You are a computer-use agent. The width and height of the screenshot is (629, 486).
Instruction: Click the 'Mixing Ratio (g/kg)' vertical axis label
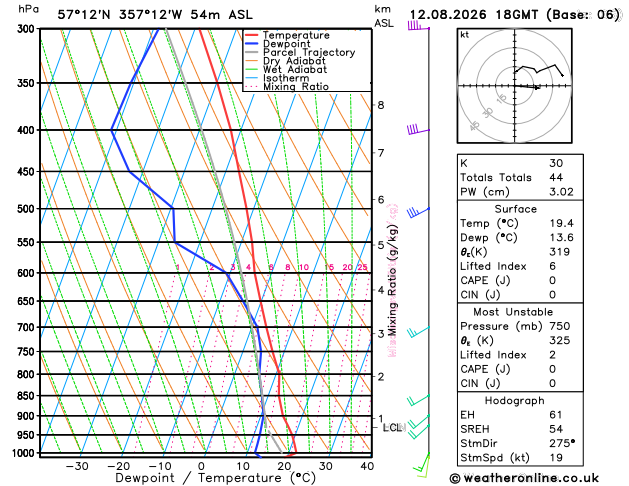[392, 280]
